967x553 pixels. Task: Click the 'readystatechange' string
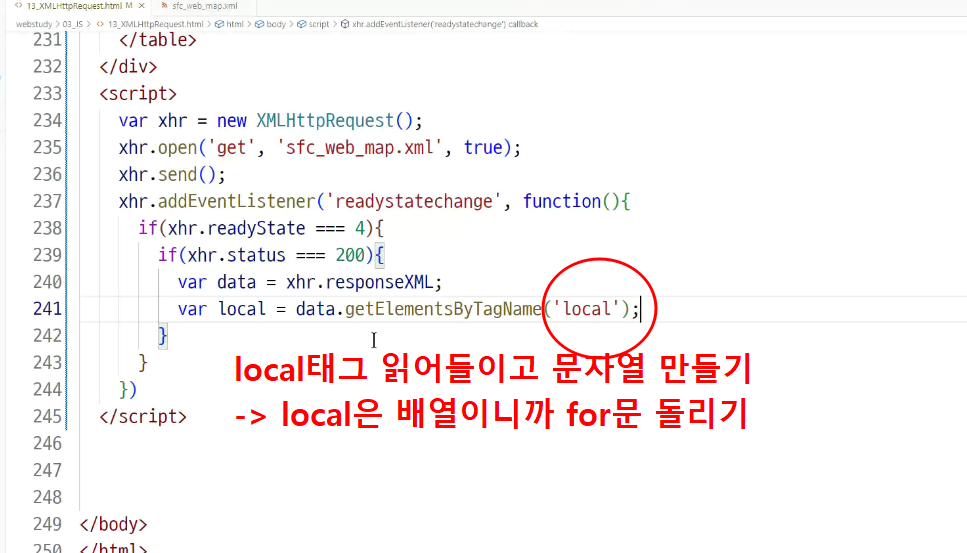pos(413,202)
